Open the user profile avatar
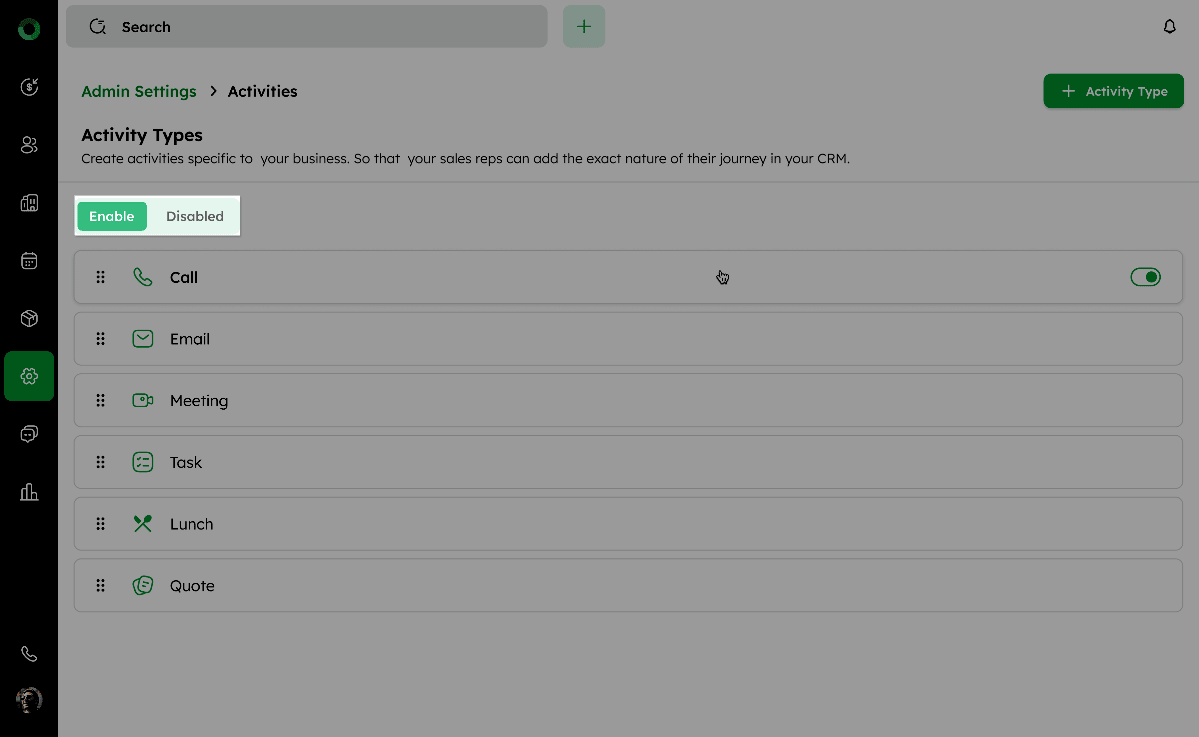The height and width of the screenshot is (737, 1199). click(29, 699)
